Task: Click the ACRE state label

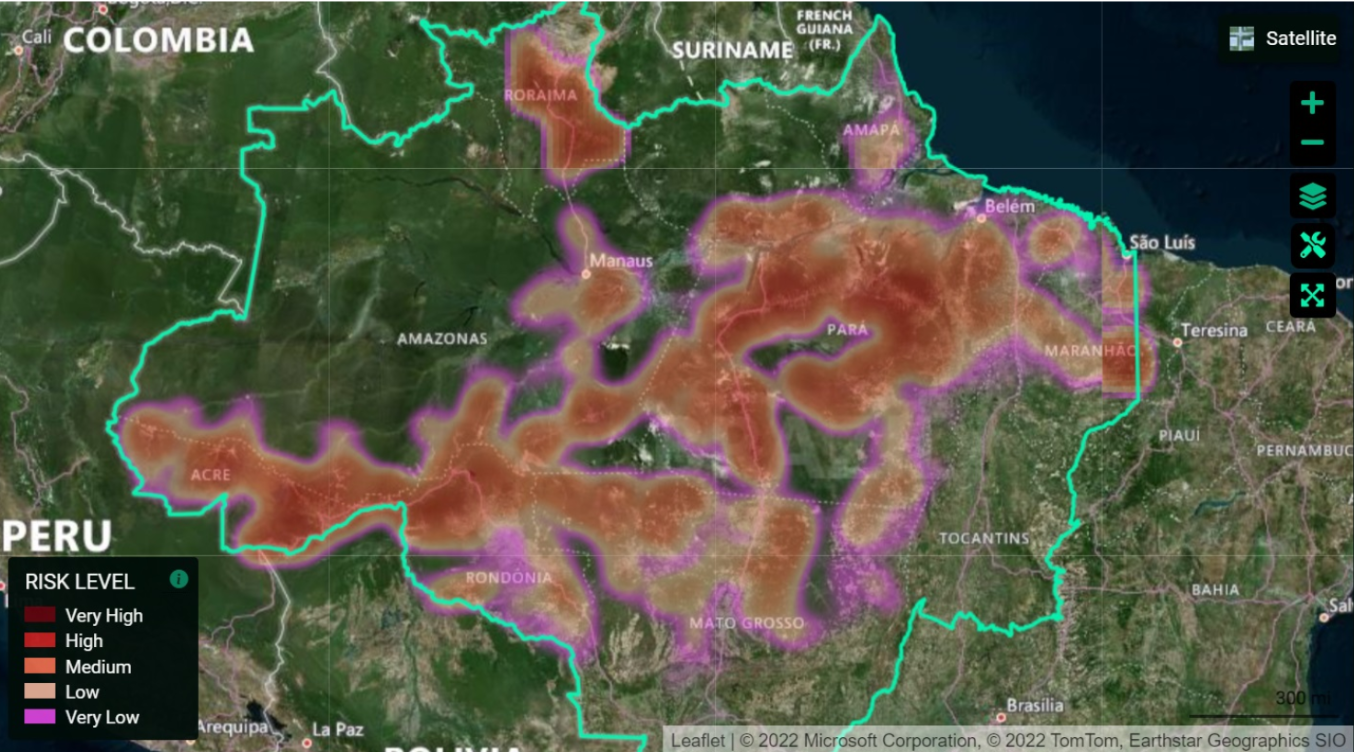Action: tap(210, 475)
